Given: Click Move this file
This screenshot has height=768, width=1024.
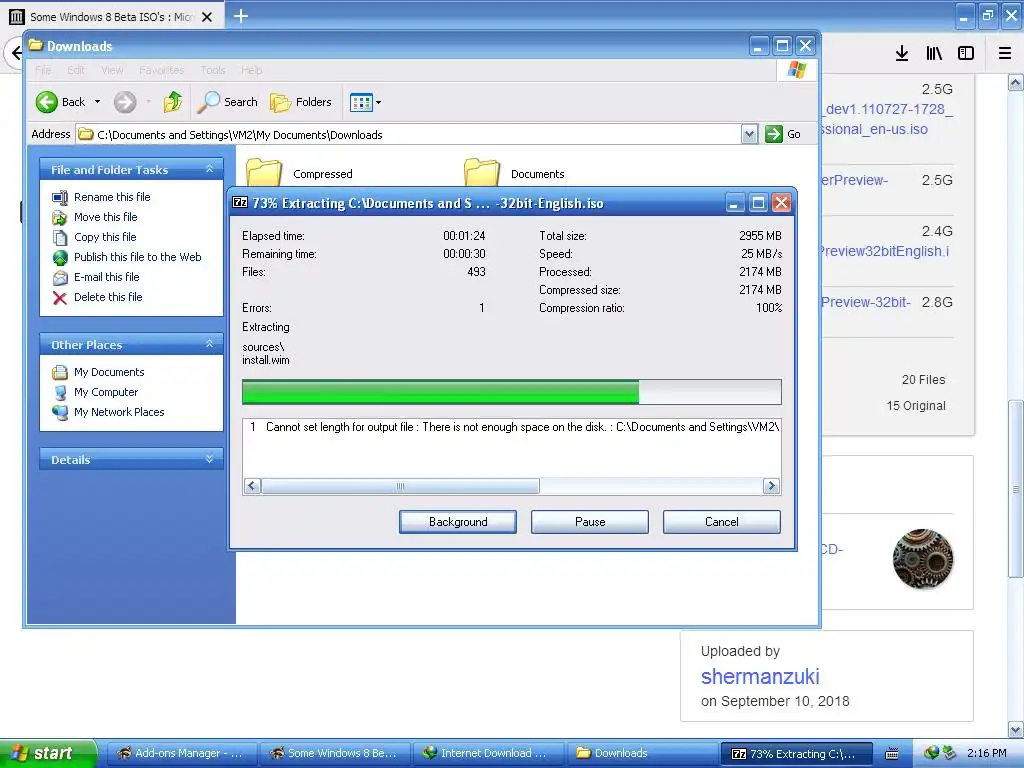Looking at the screenshot, I should tap(105, 217).
